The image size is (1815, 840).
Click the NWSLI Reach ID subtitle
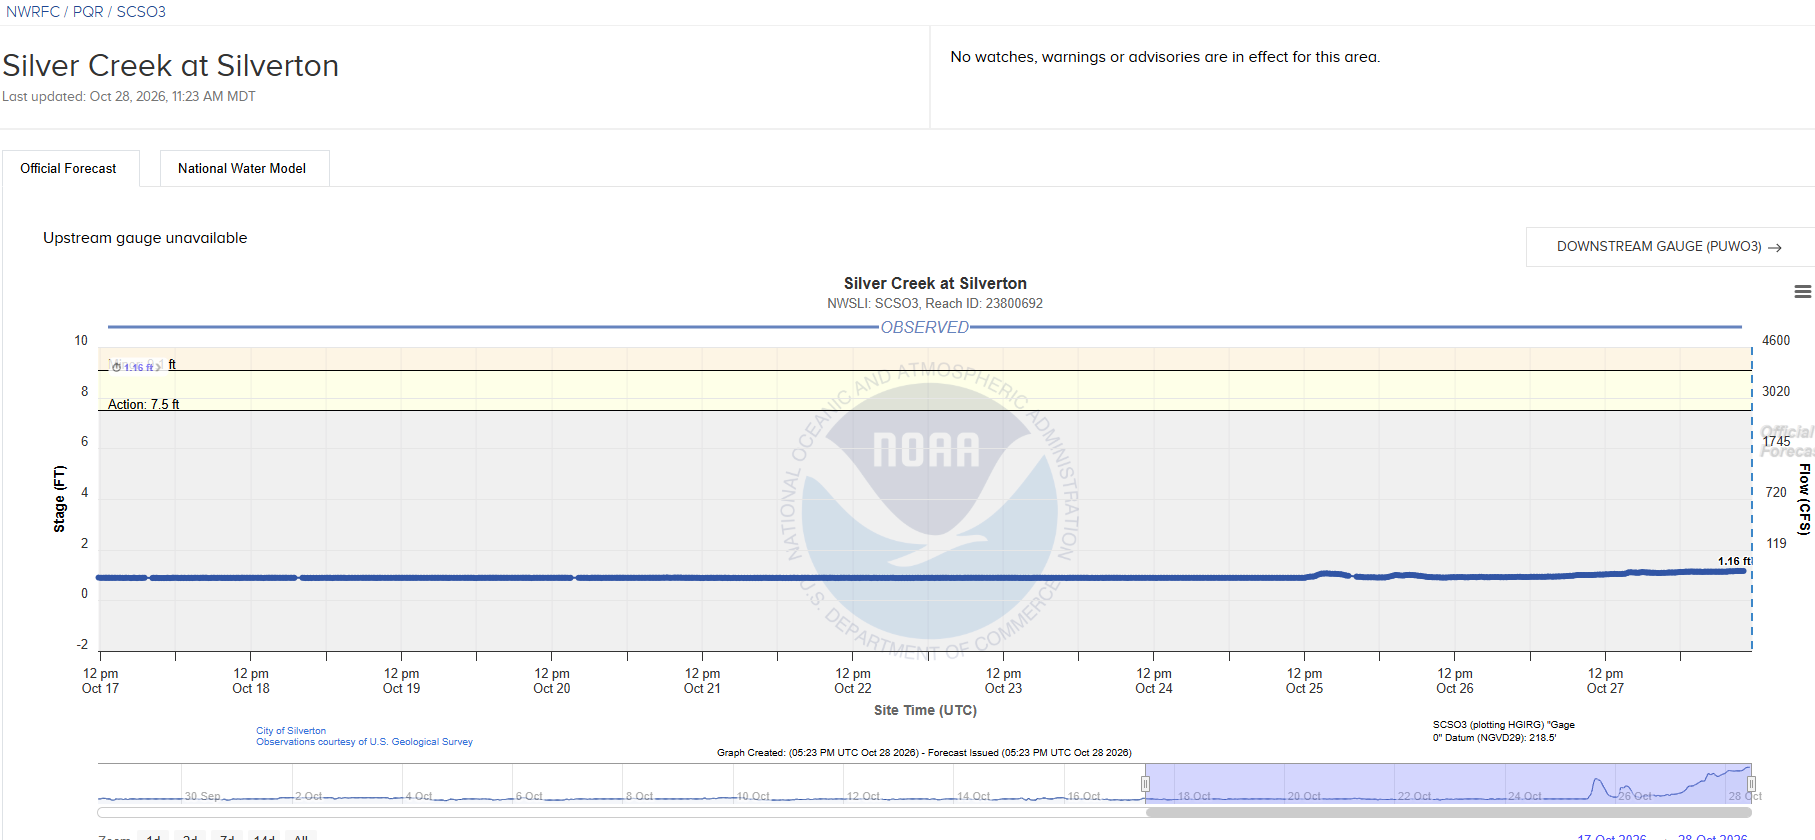point(935,303)
